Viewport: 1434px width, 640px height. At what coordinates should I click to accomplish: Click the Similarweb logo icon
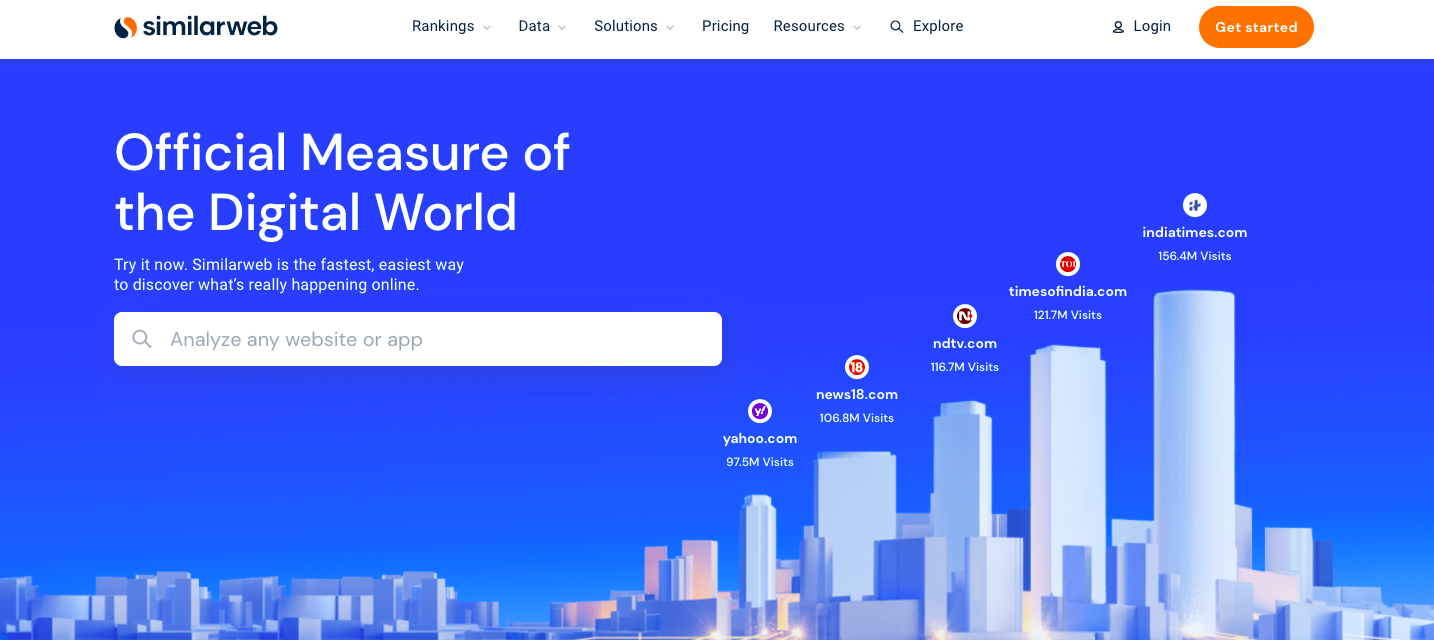125,27
